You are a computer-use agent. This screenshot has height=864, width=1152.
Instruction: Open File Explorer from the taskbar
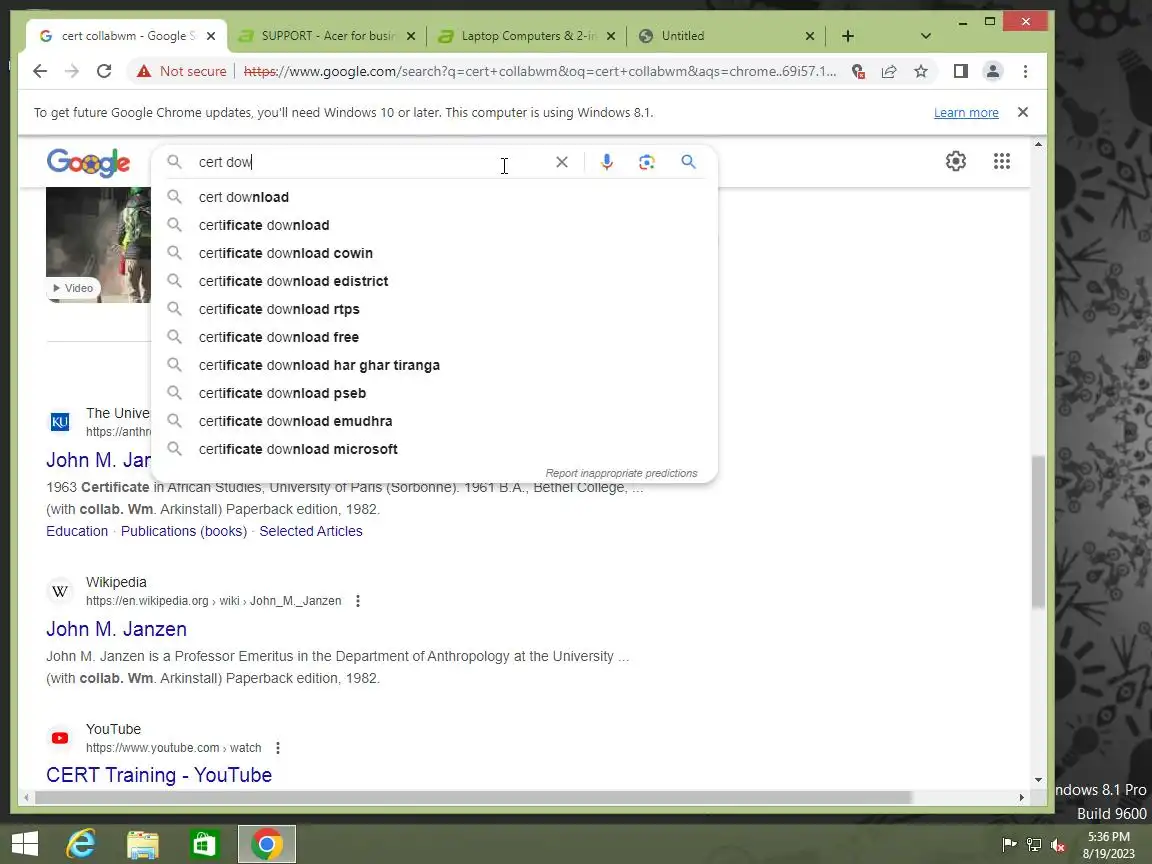coord(143,845)
